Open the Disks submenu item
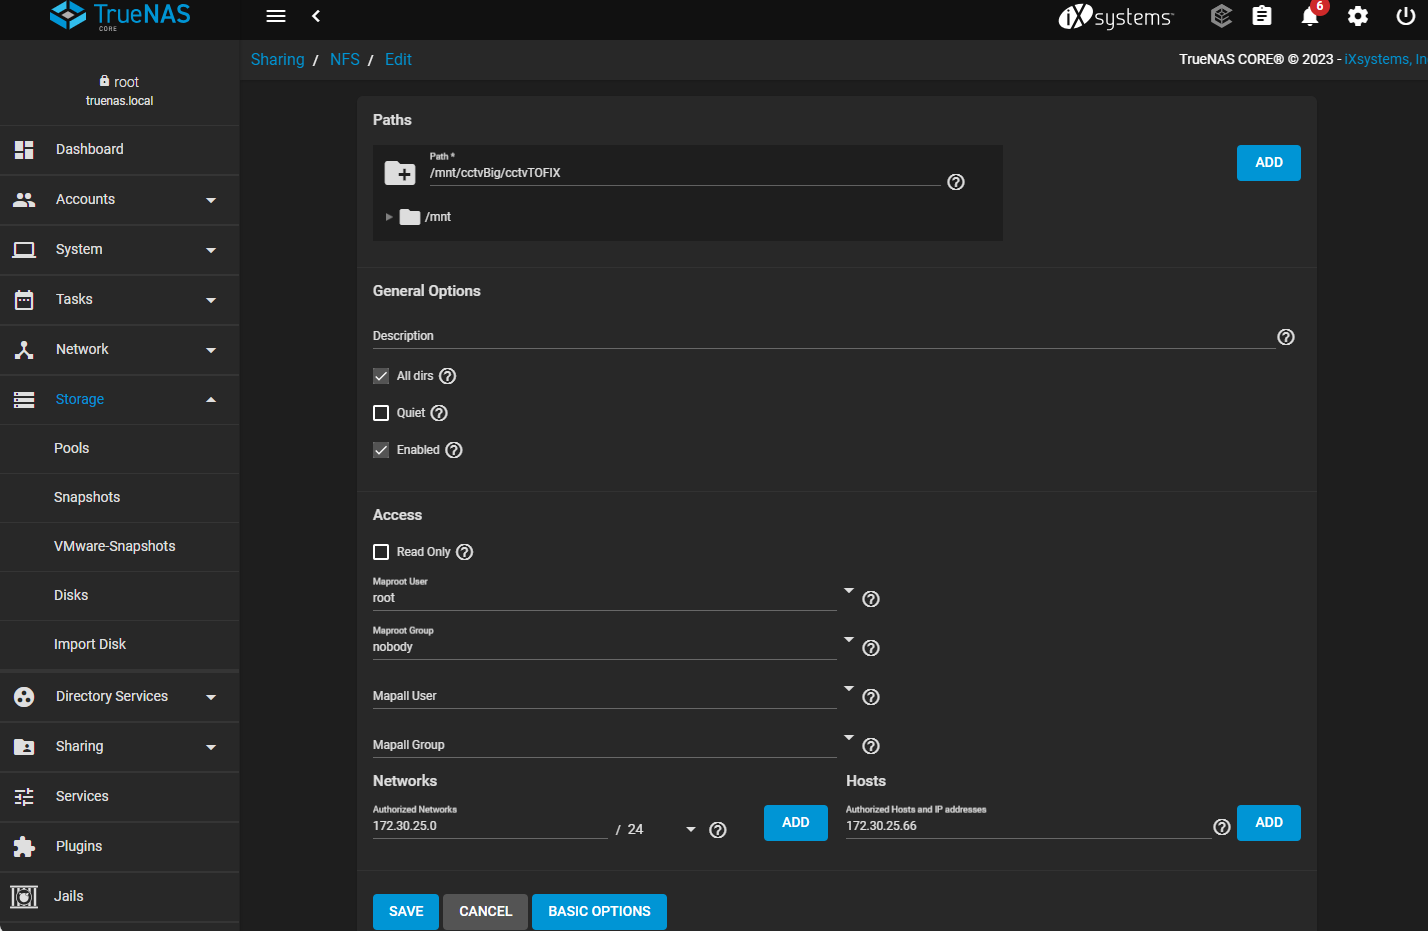 click(x=120, y=596)
